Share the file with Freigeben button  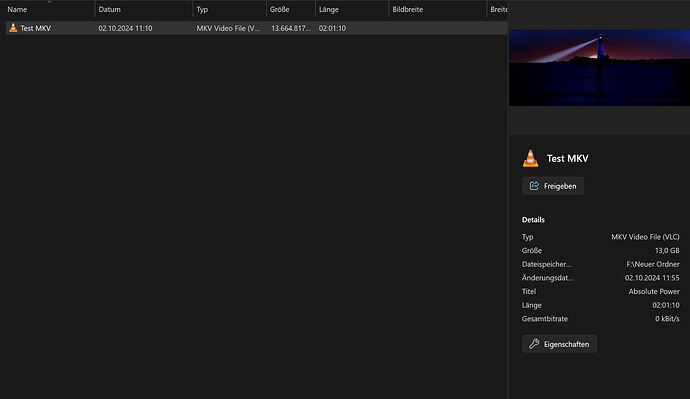[553, 186]
